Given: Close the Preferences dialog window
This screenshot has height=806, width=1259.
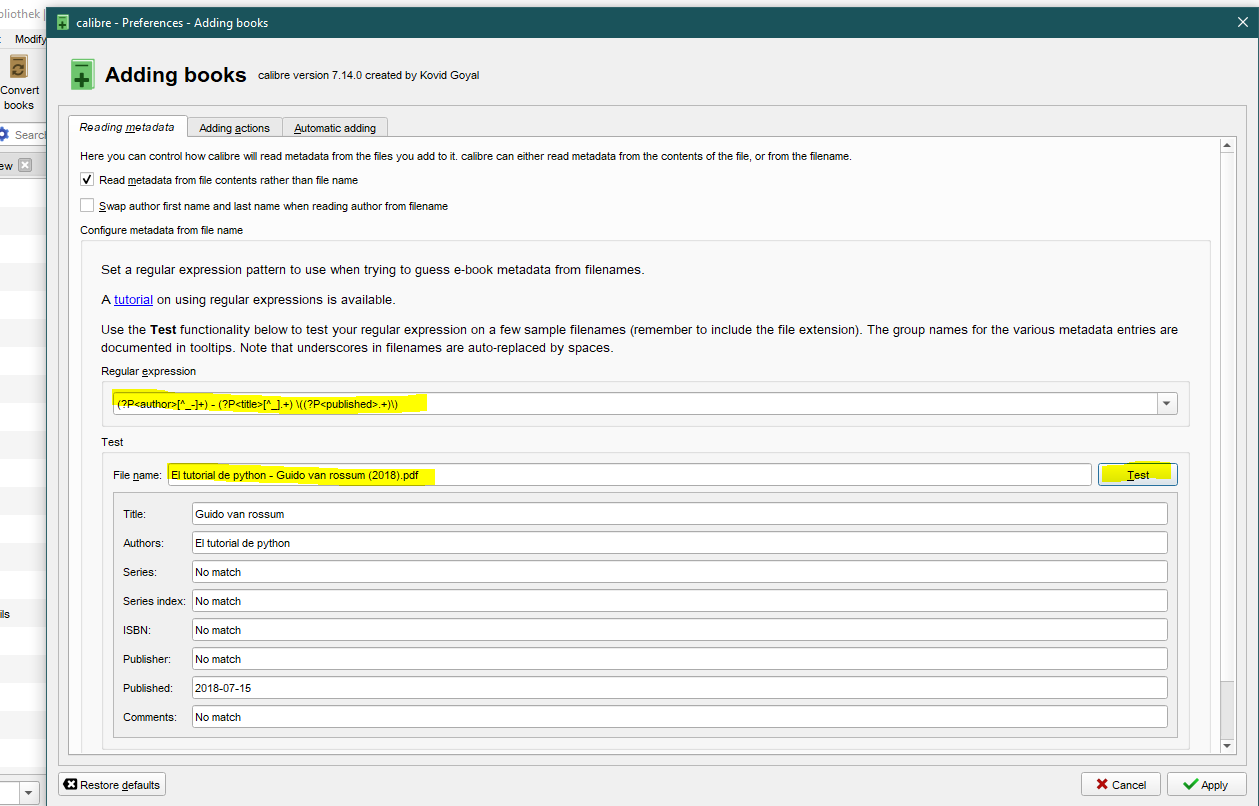Looking at the screenshot, I should click(1243, 22).
